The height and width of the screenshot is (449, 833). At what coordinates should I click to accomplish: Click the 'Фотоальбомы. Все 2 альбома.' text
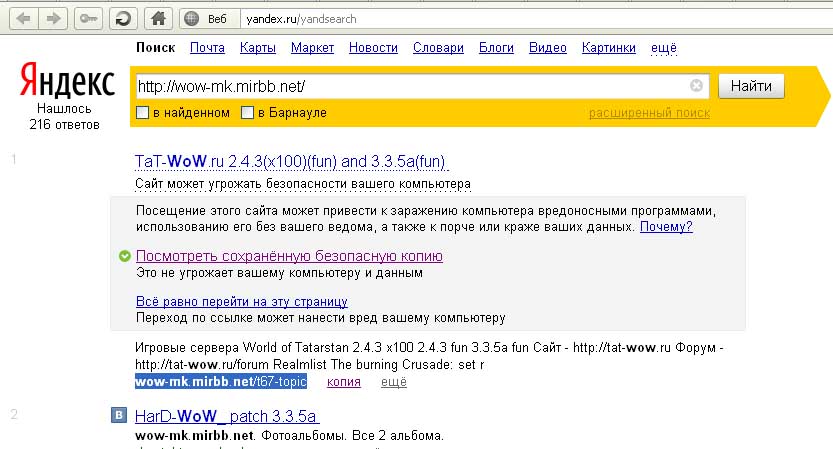352,436
